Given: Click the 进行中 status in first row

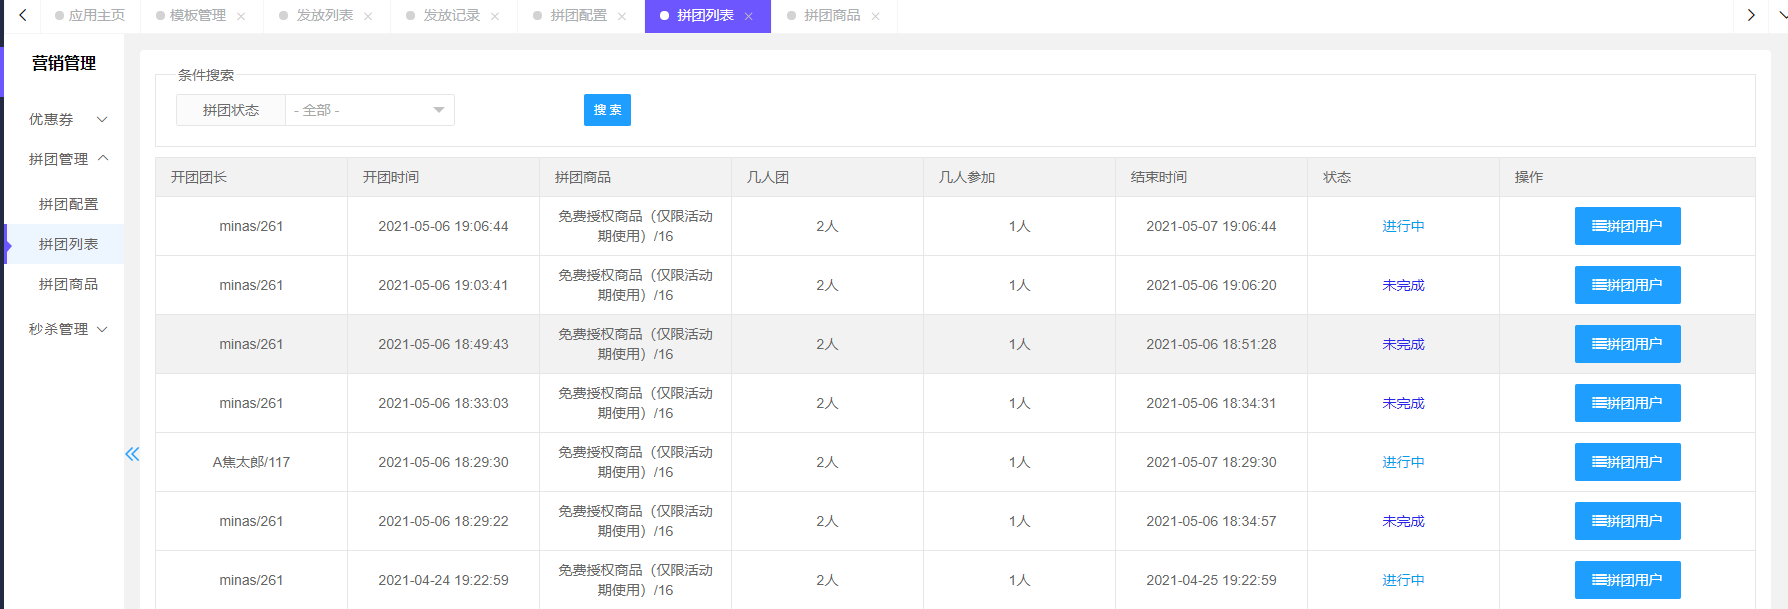Looking at the screenshot, I should point(1403,226).
